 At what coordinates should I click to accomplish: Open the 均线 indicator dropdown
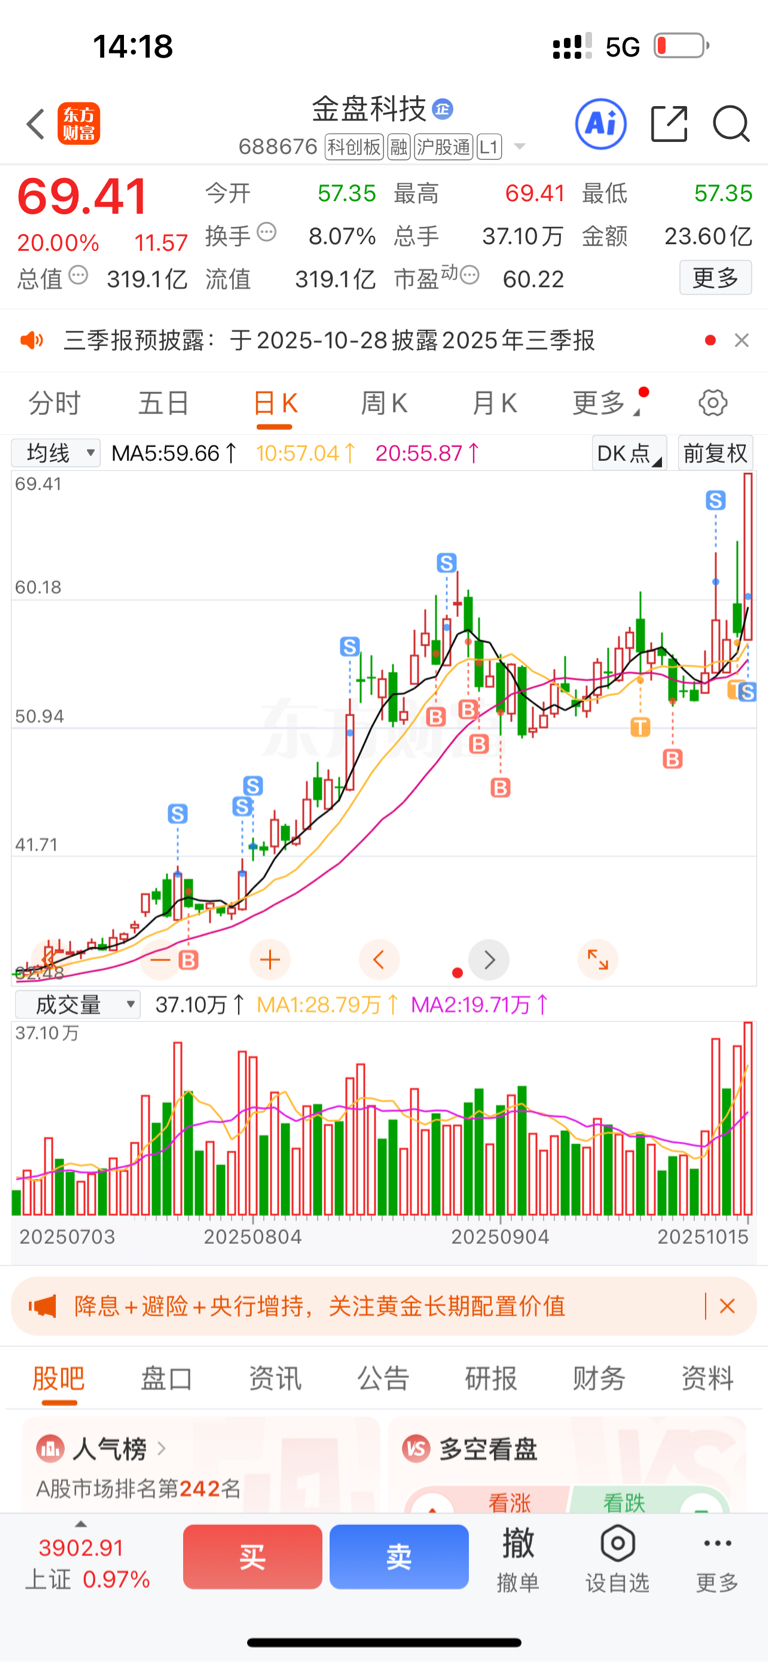(x=56, y=453)
